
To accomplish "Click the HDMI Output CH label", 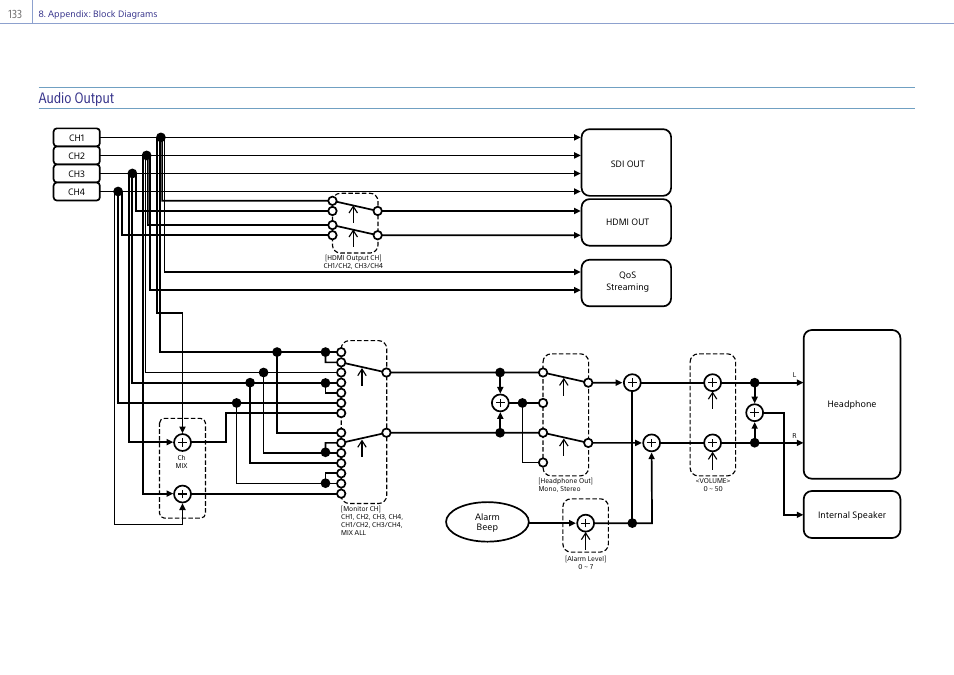I will 353,257.
